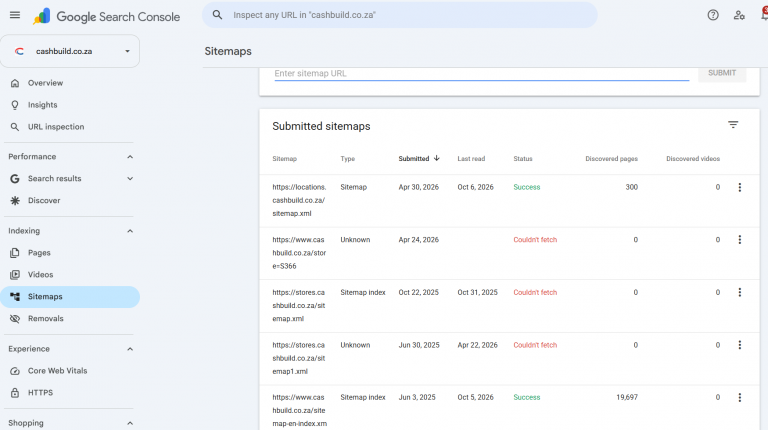This screenshot has width=768, height=430.
Task: Click Couldn't fetch for Jun 30, 2025 row
Action: pyautogui.click(x=535, y=345)
